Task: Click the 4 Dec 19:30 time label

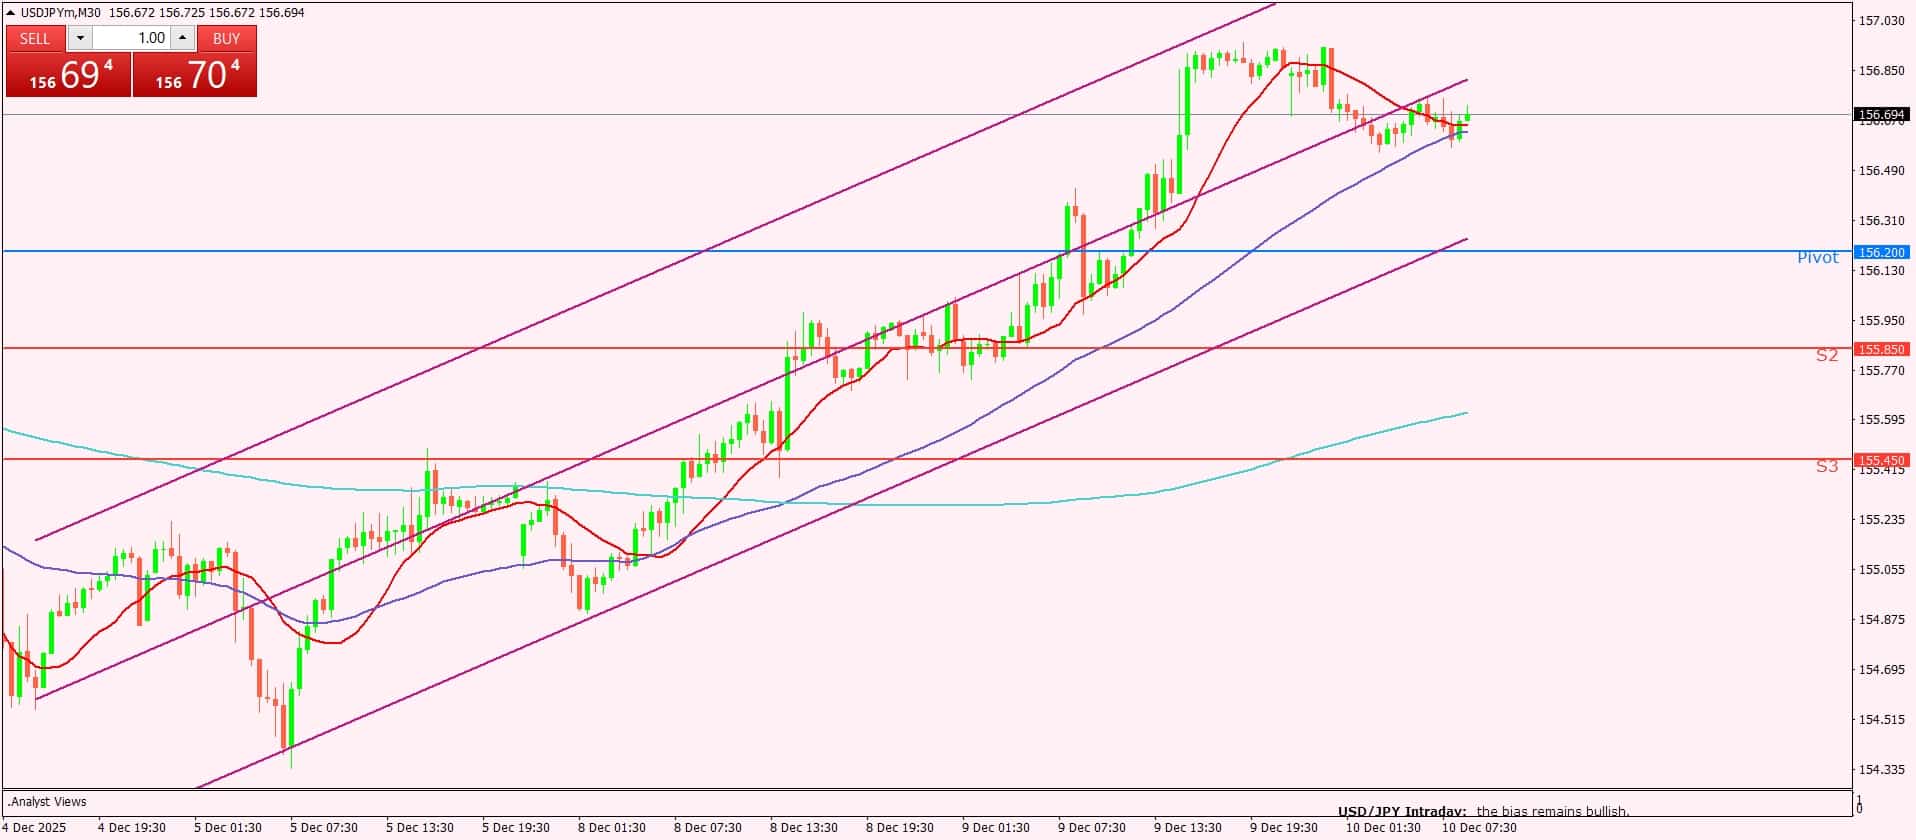Action: [x=132, y=828]
